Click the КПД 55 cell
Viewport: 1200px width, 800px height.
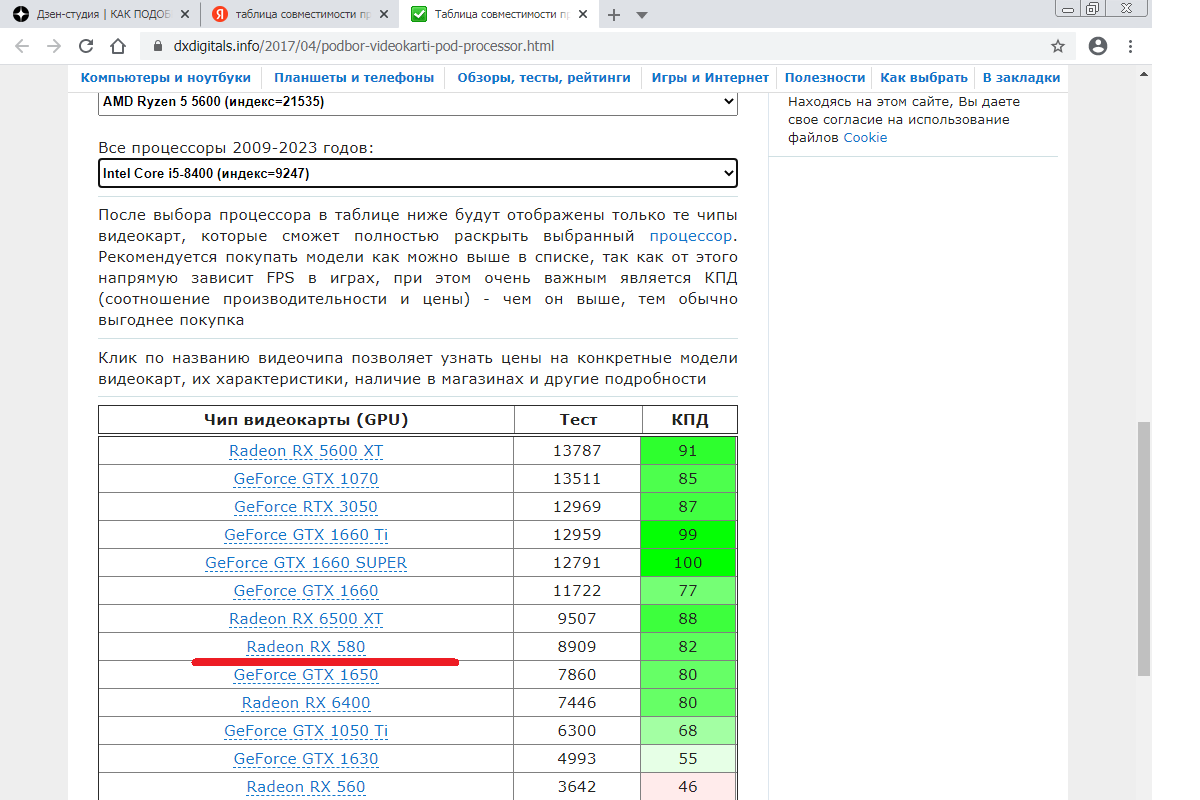(688, 759)
